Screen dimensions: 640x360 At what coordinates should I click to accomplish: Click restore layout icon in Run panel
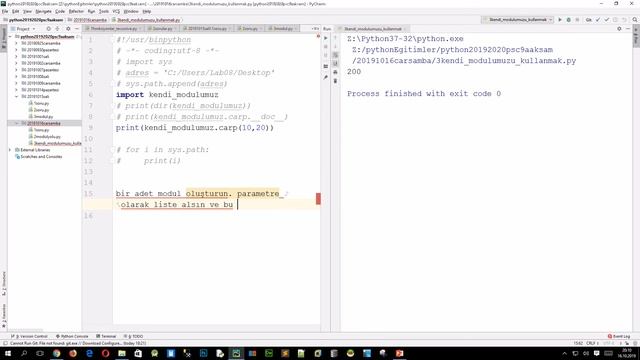pos(326,66)
